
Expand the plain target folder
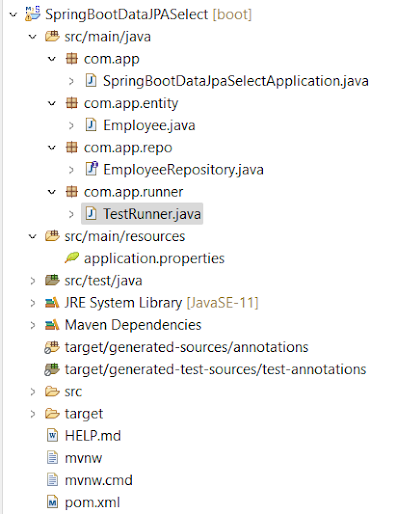coord(33,414)
